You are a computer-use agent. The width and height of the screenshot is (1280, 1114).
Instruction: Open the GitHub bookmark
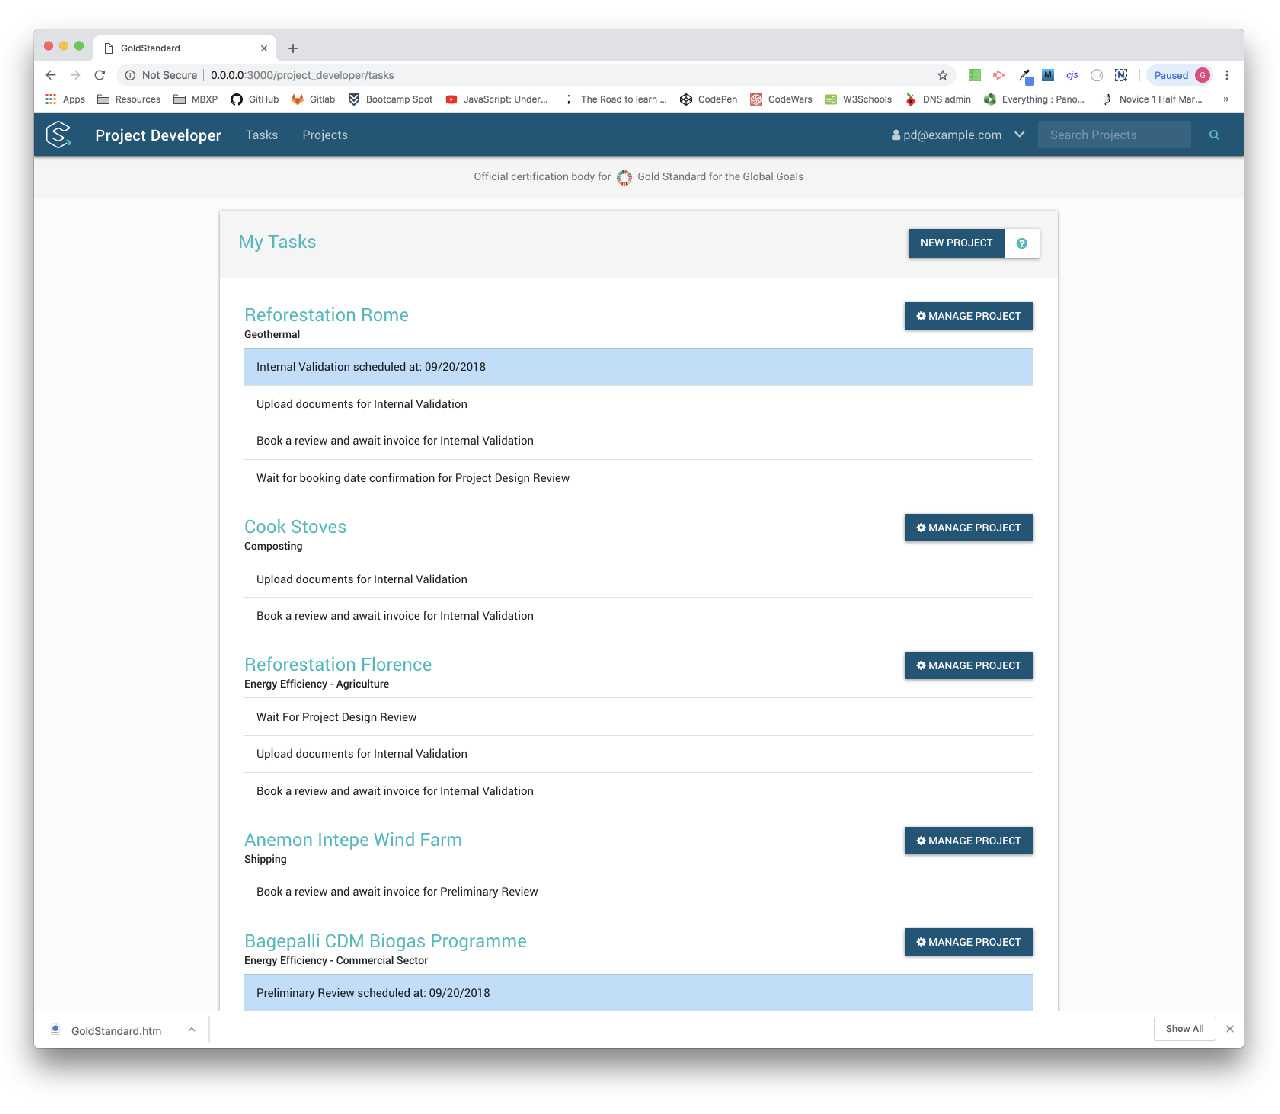[x=255, y=99]
